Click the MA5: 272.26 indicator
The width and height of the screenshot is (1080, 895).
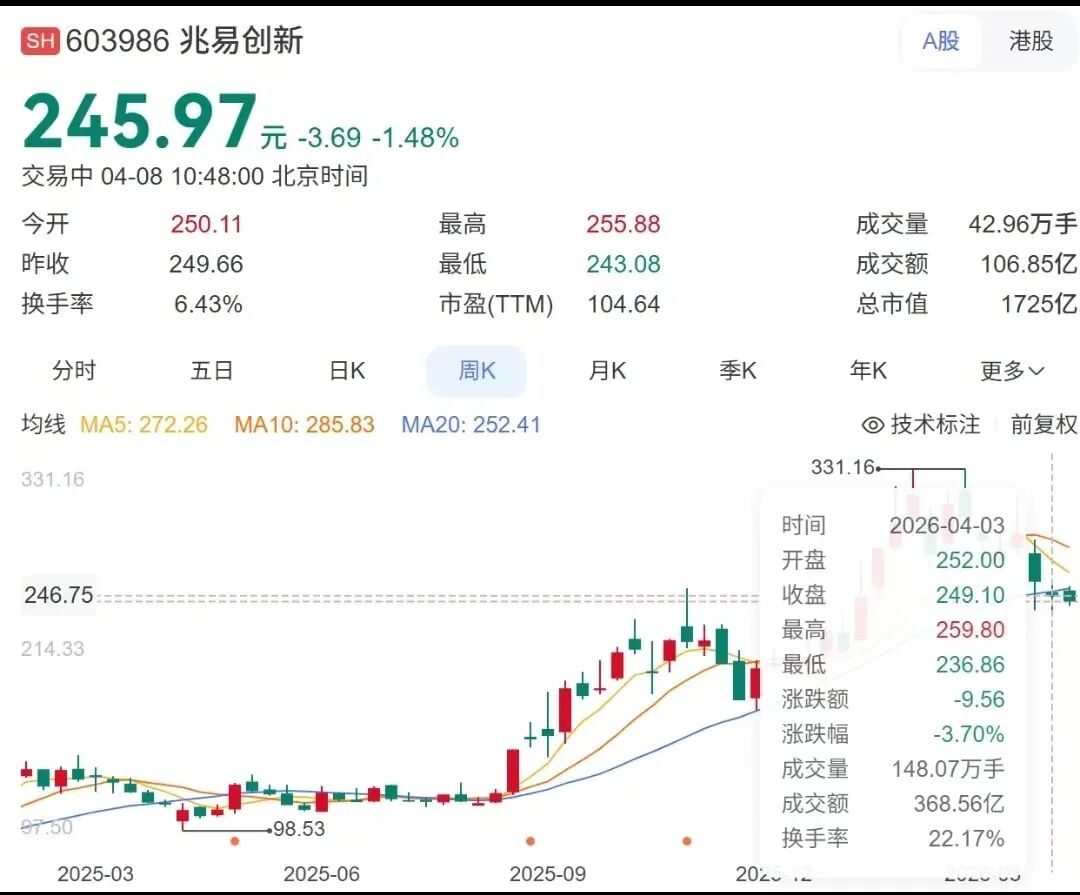point(144,424)
